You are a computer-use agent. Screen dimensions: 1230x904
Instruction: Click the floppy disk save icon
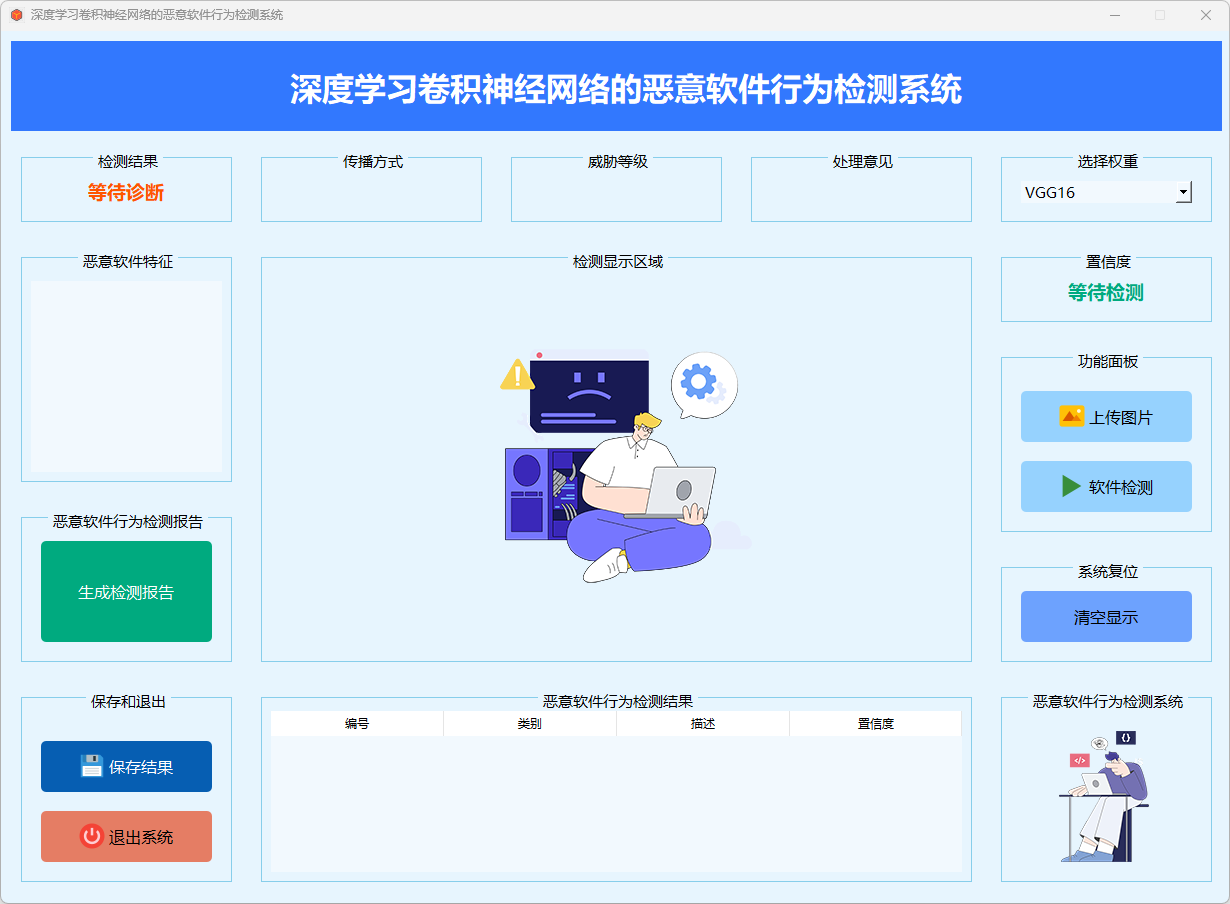coord(91,767)
